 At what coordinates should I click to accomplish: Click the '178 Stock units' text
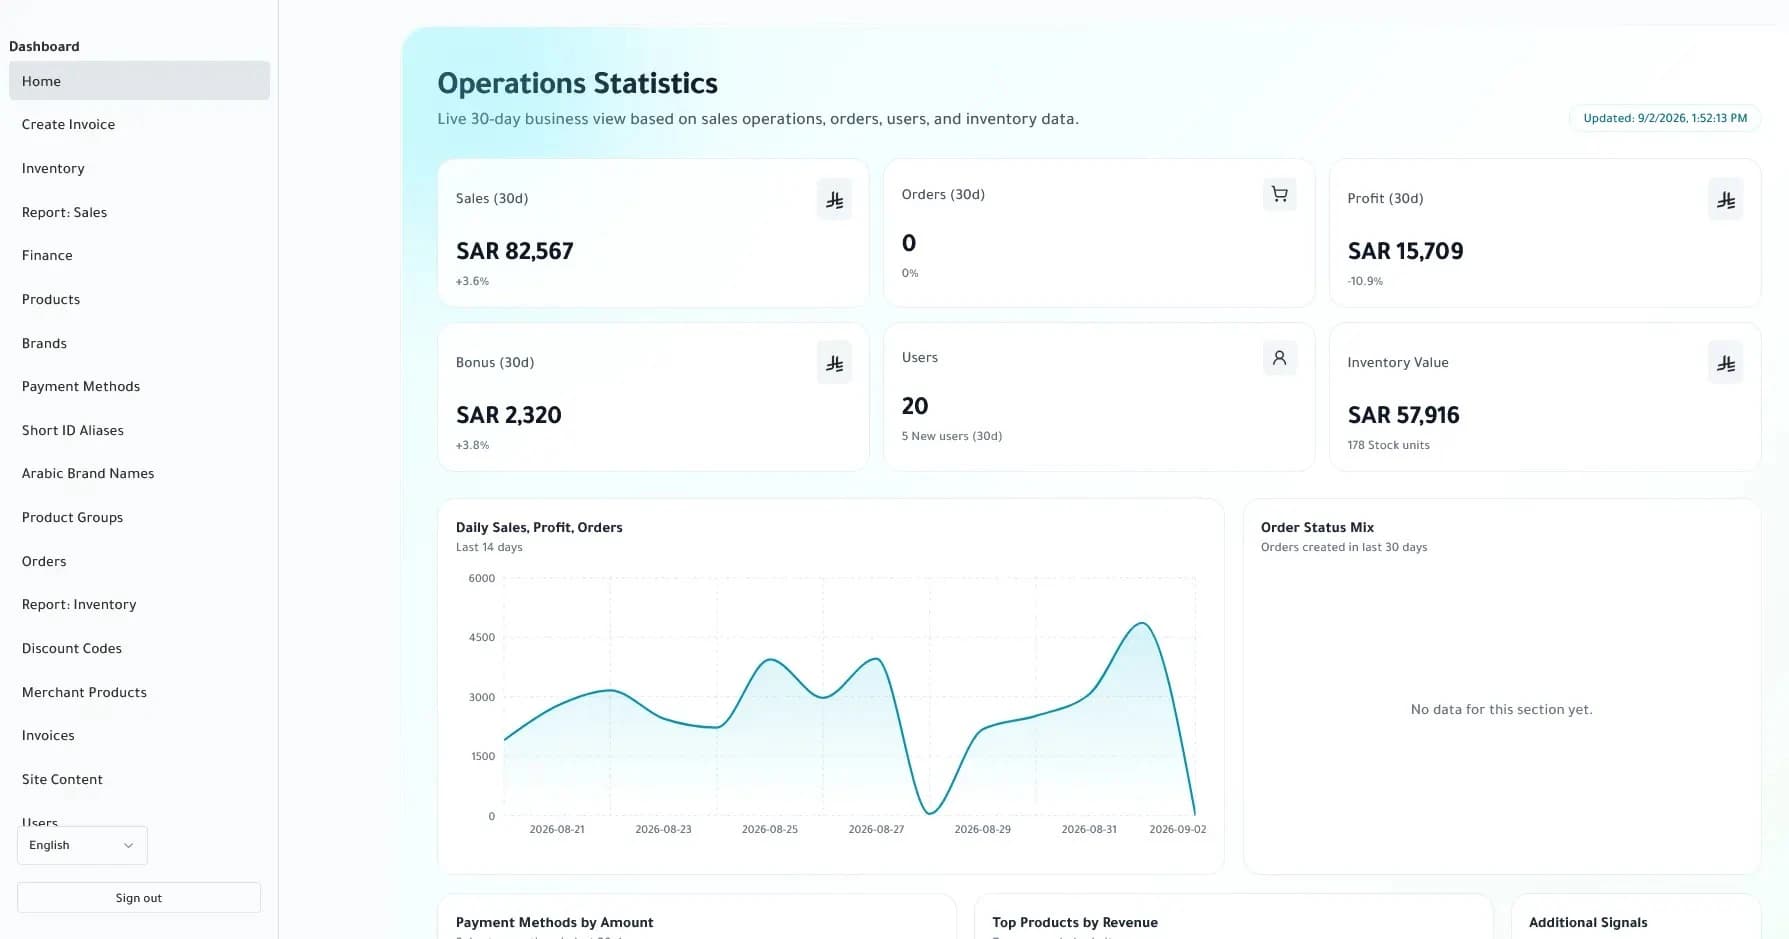click(1388, 445)
